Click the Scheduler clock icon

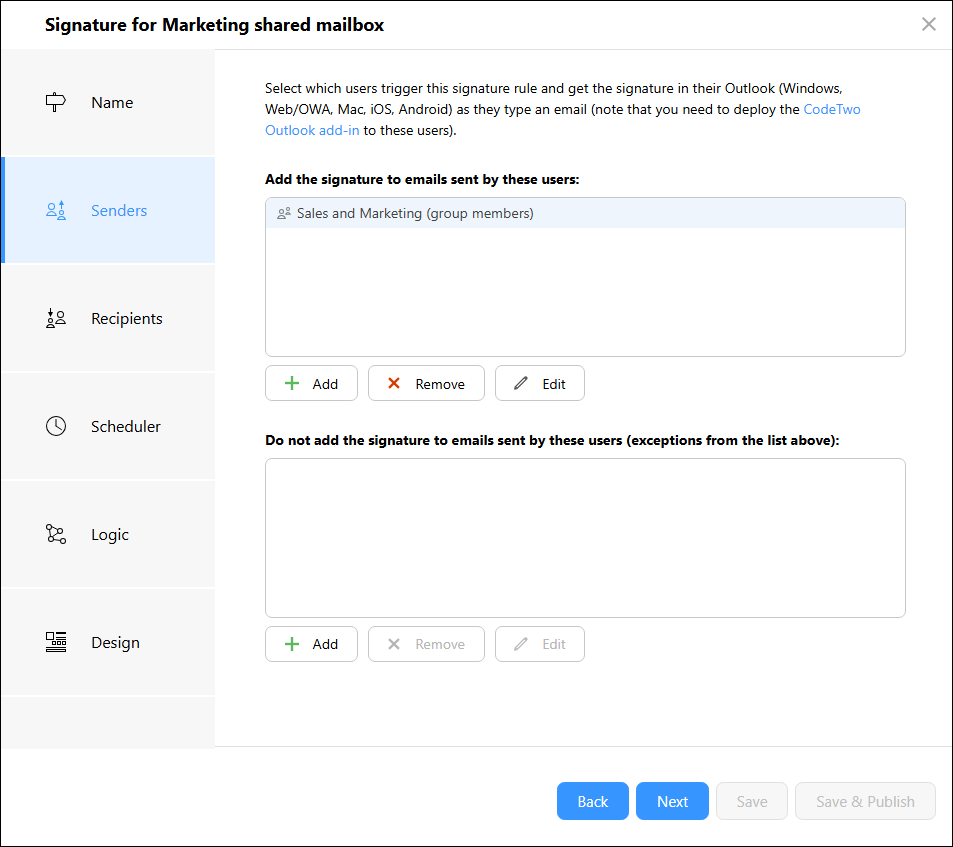[56, 426]
